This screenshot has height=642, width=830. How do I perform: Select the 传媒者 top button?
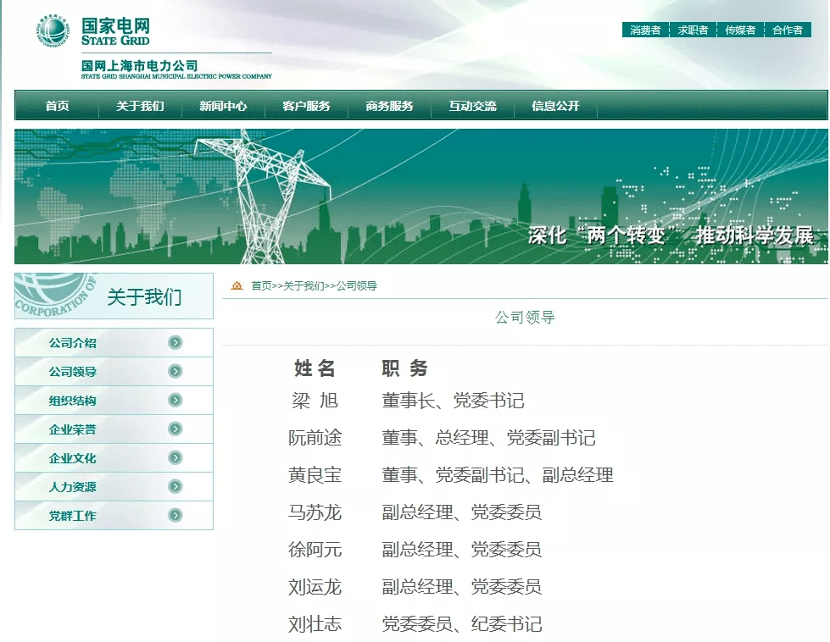tap(740, 30)
